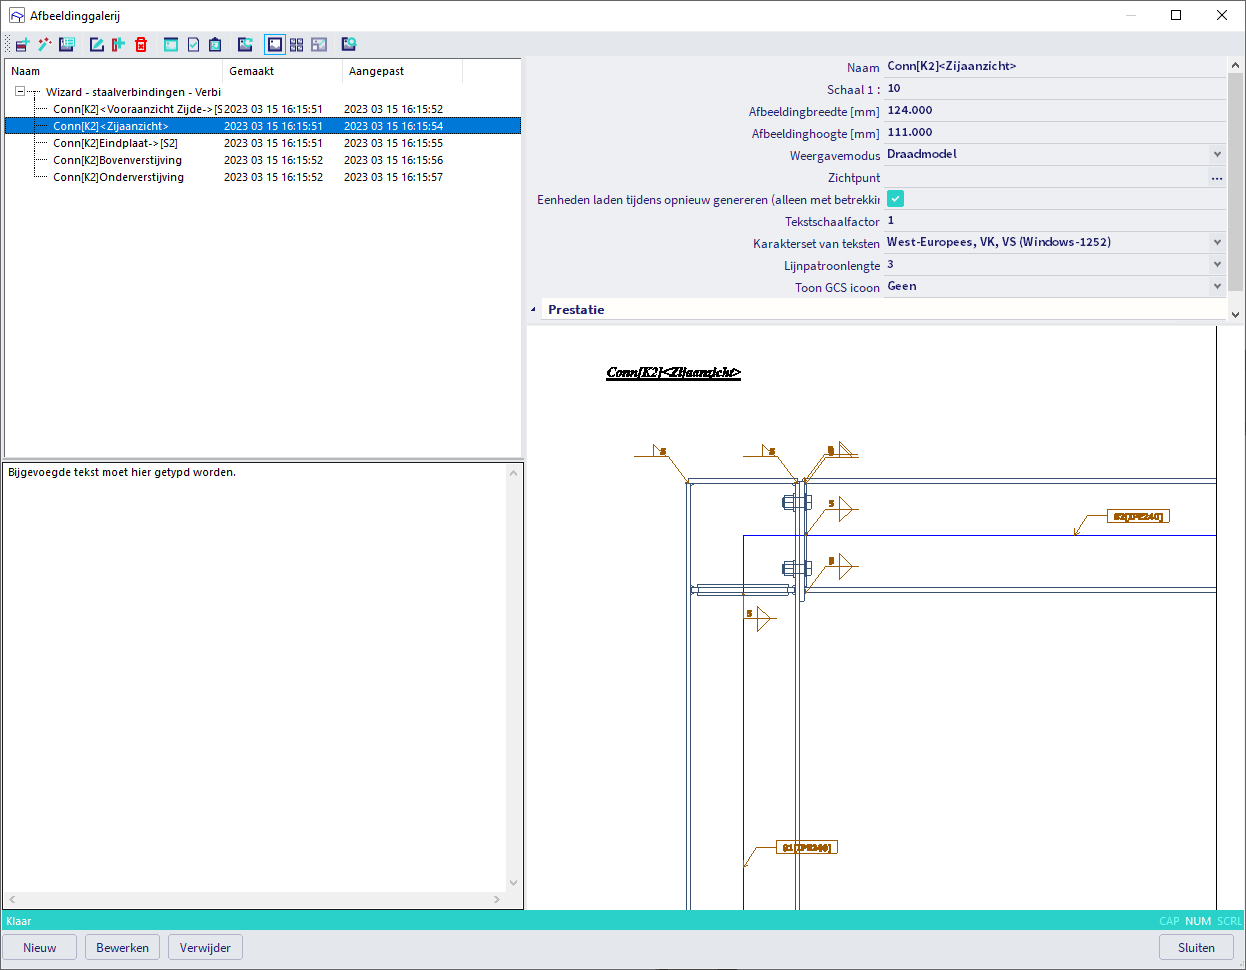
Task: Select the Conn[K2]<Zijaanzicht> tree row
Action: point(263,126)
